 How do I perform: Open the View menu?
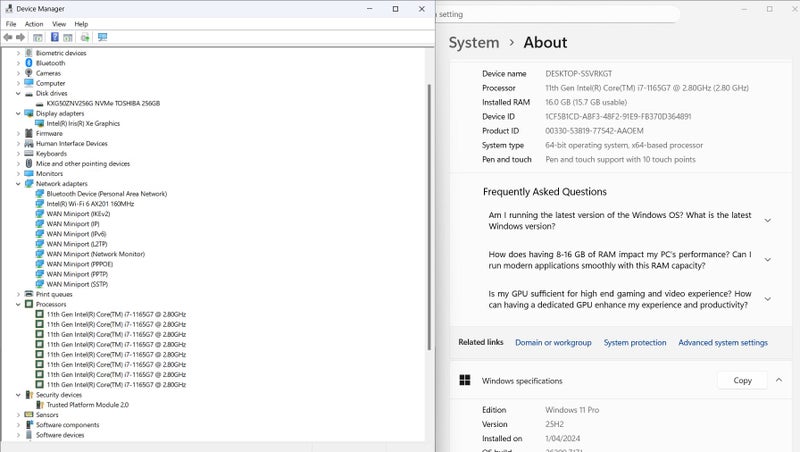59,23
